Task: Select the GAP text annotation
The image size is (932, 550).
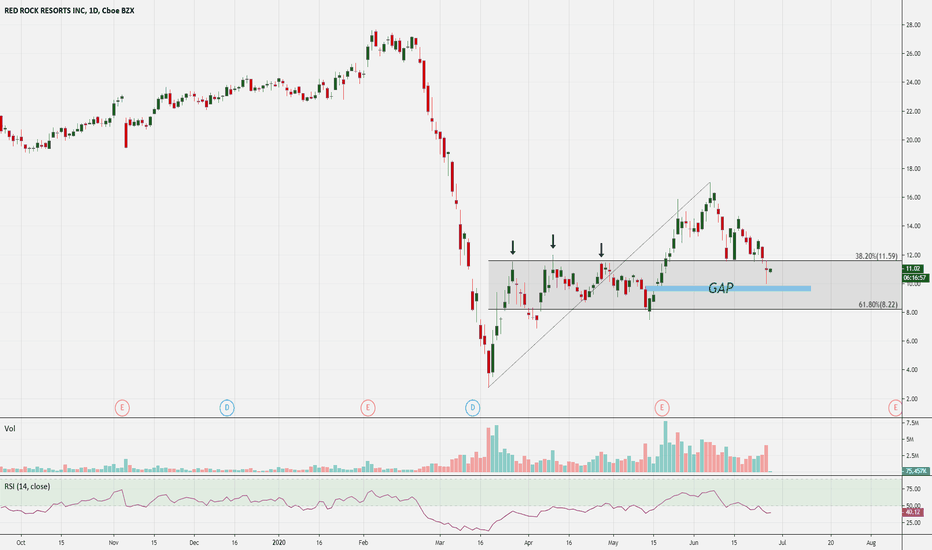Action: click(x=720, y=288)
